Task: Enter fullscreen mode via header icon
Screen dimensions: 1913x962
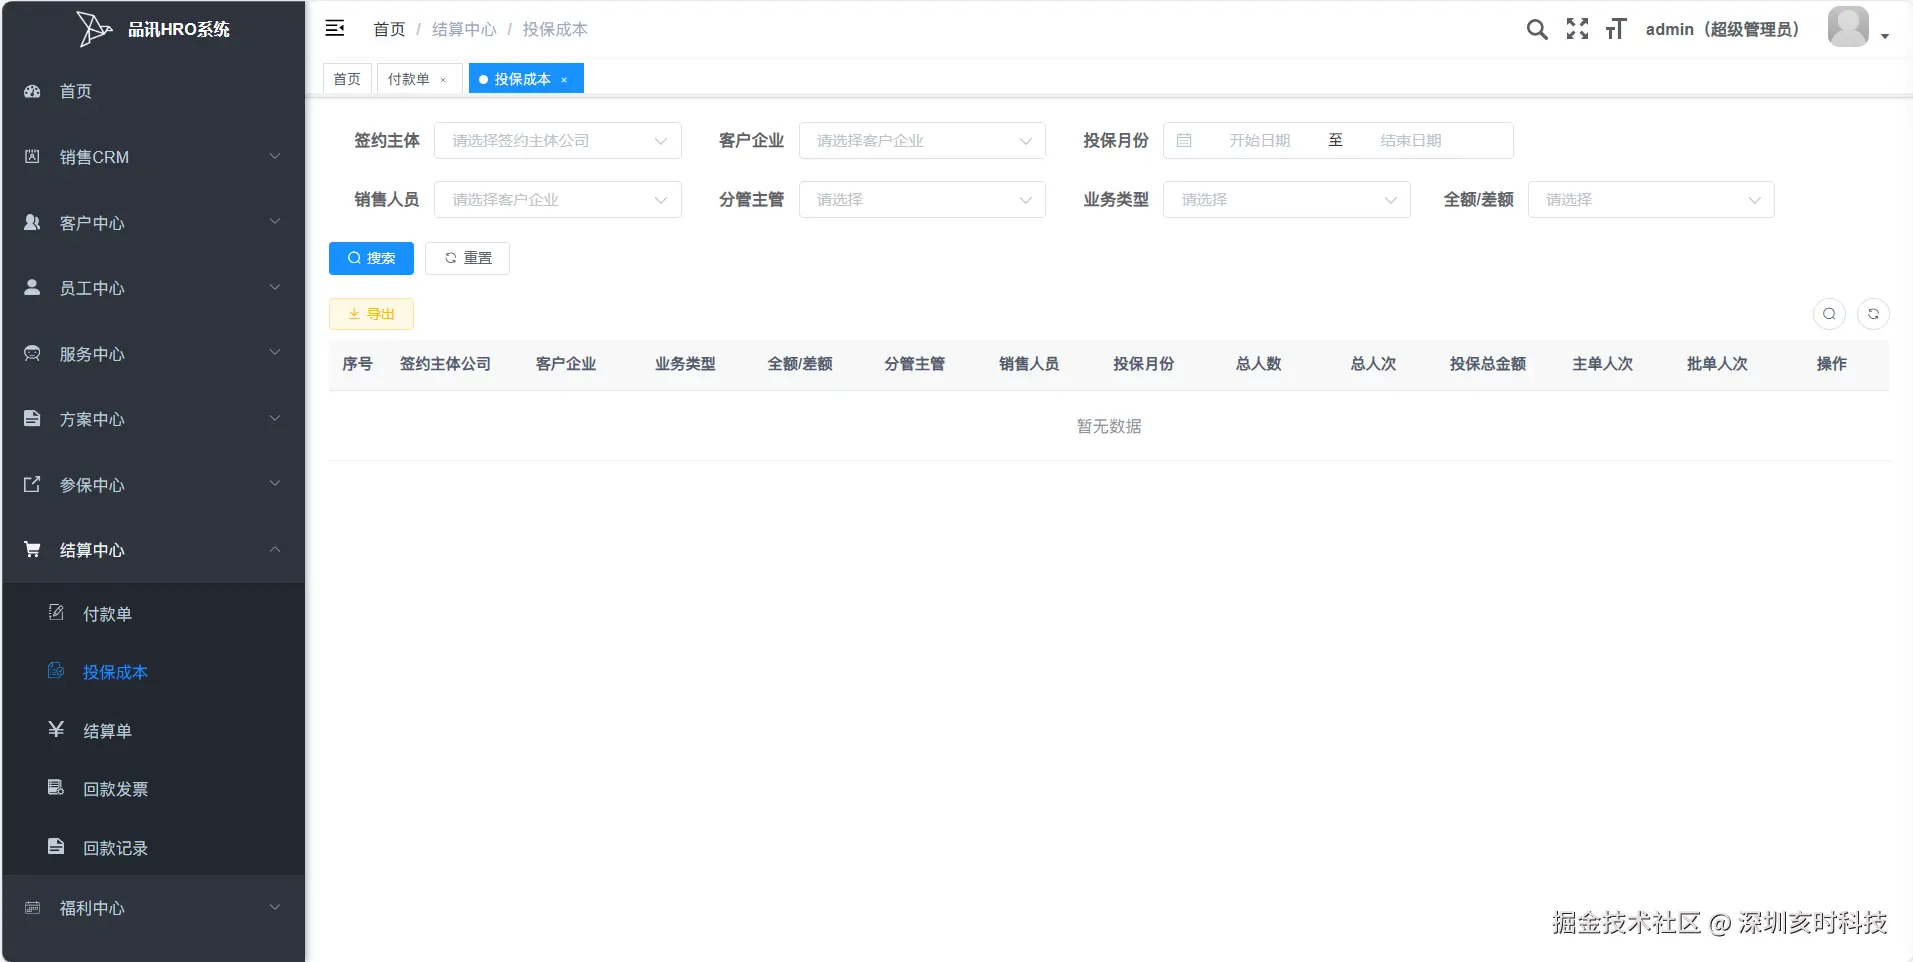Action: [1577, 29]
